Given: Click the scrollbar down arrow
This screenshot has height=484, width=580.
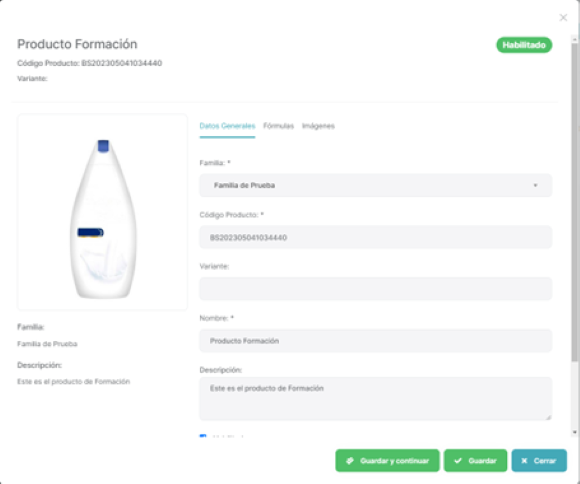Looking at the screenshot, I should (574, 432).
